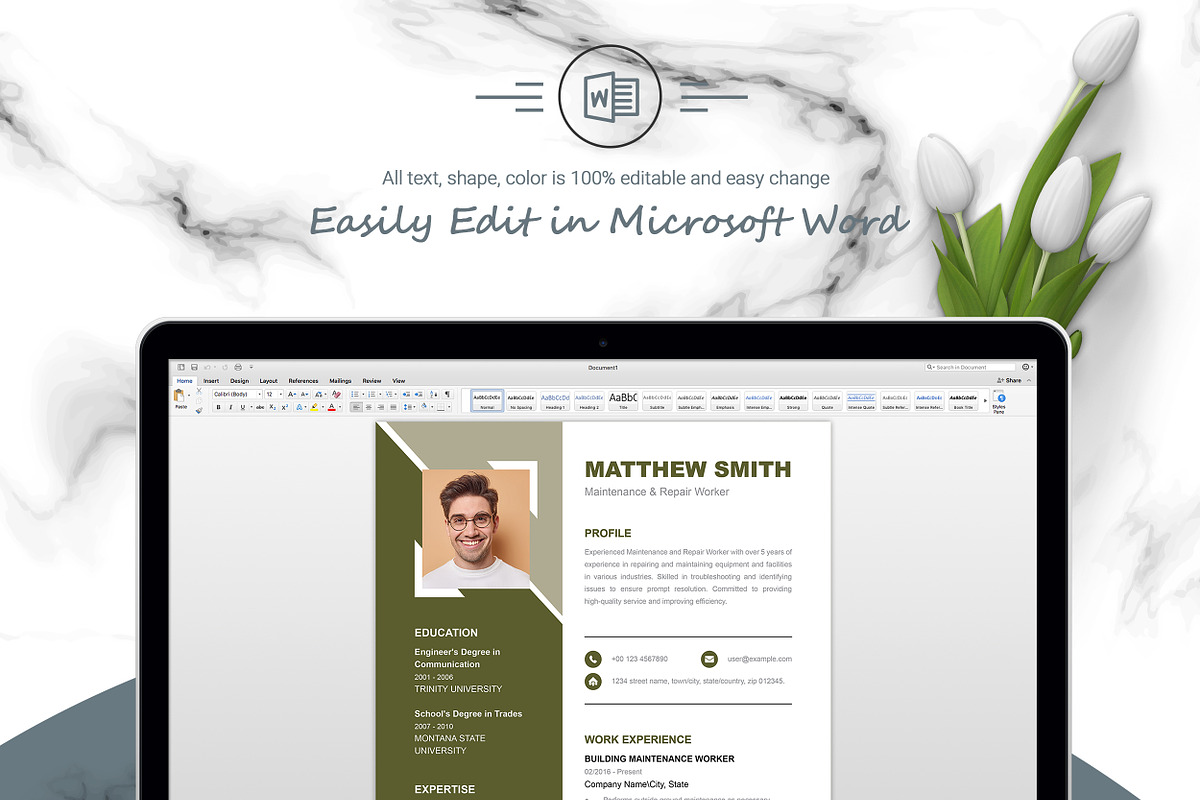Click the Paste clipboard icon

tap(179, 396)
